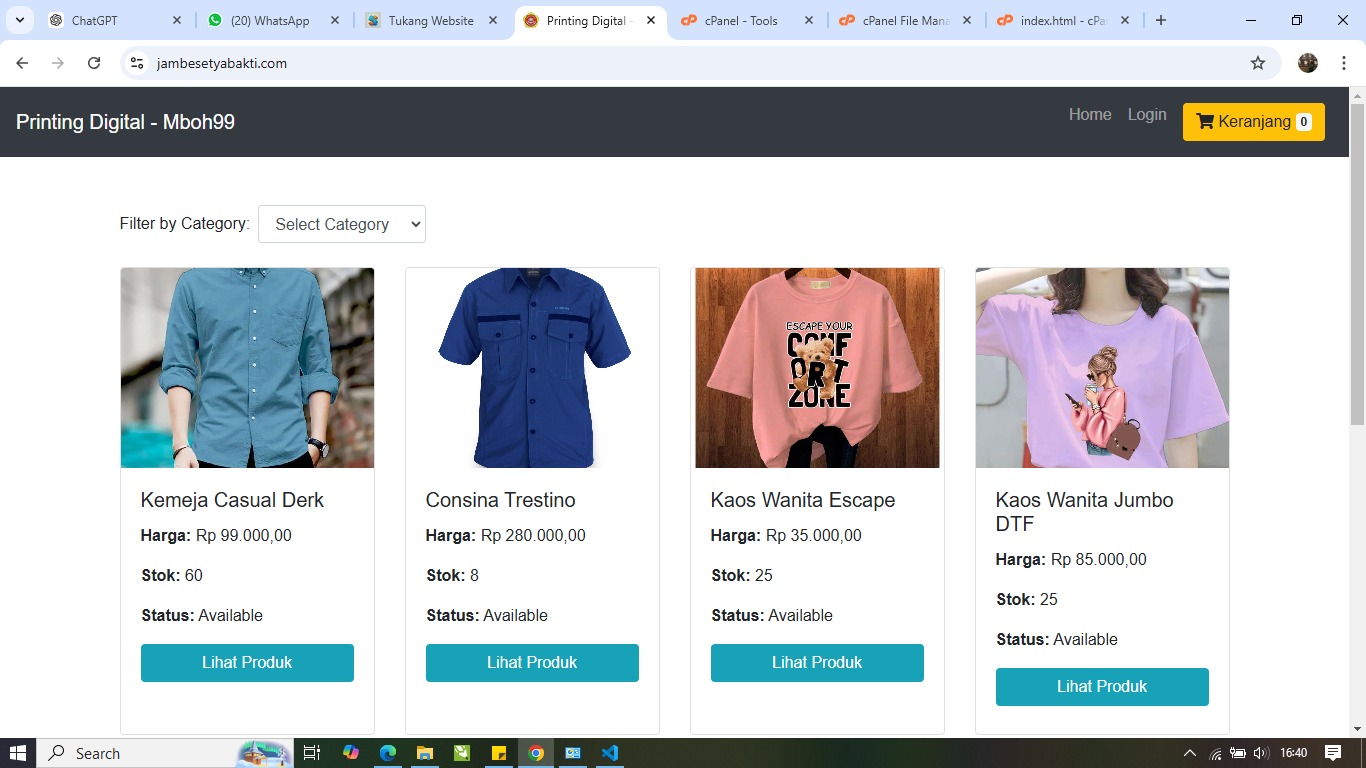Click the Consina Trestino product image
Screen dimensions: 1366x768
[x=532, y=367]
